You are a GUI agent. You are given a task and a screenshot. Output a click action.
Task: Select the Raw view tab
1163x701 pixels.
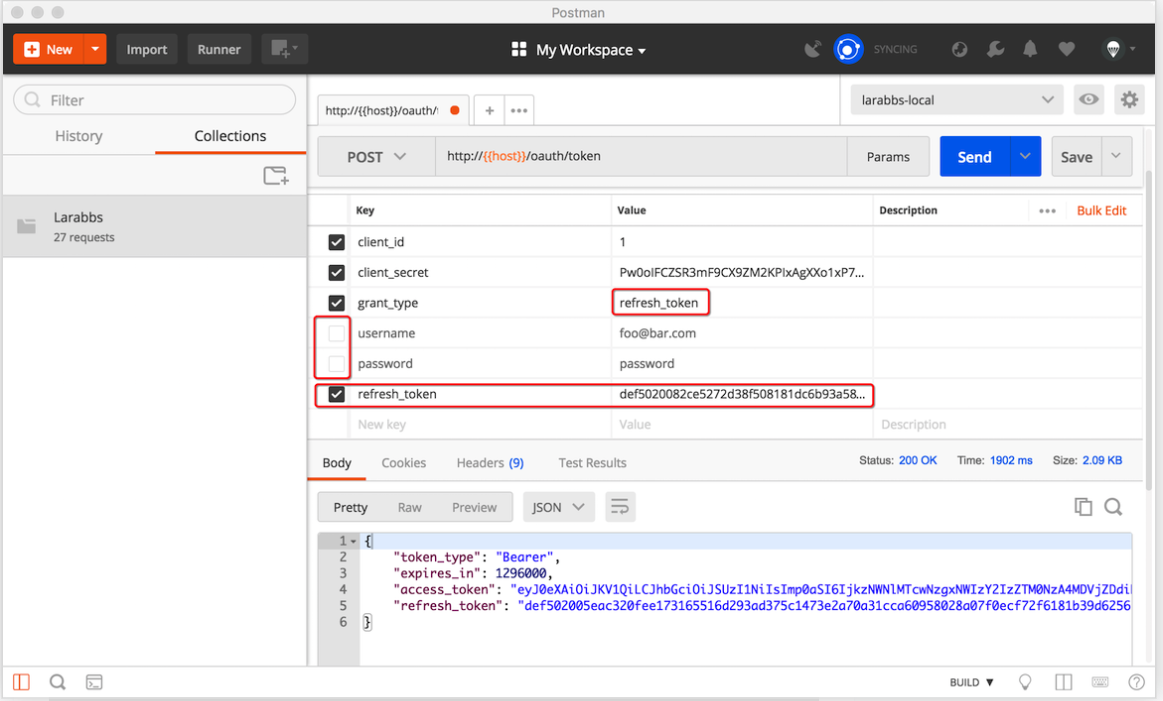point(409,507)
